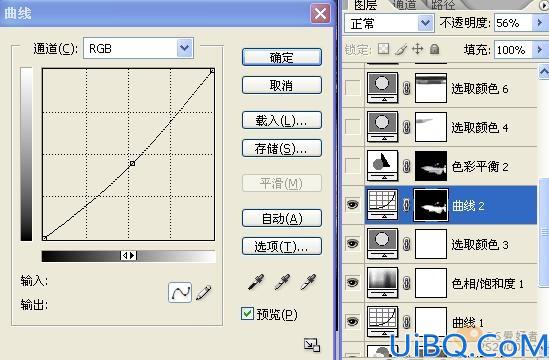Choose the pencil draw-curve tool
The height and width of the screenshot is (360, 549).
point(203,293)
